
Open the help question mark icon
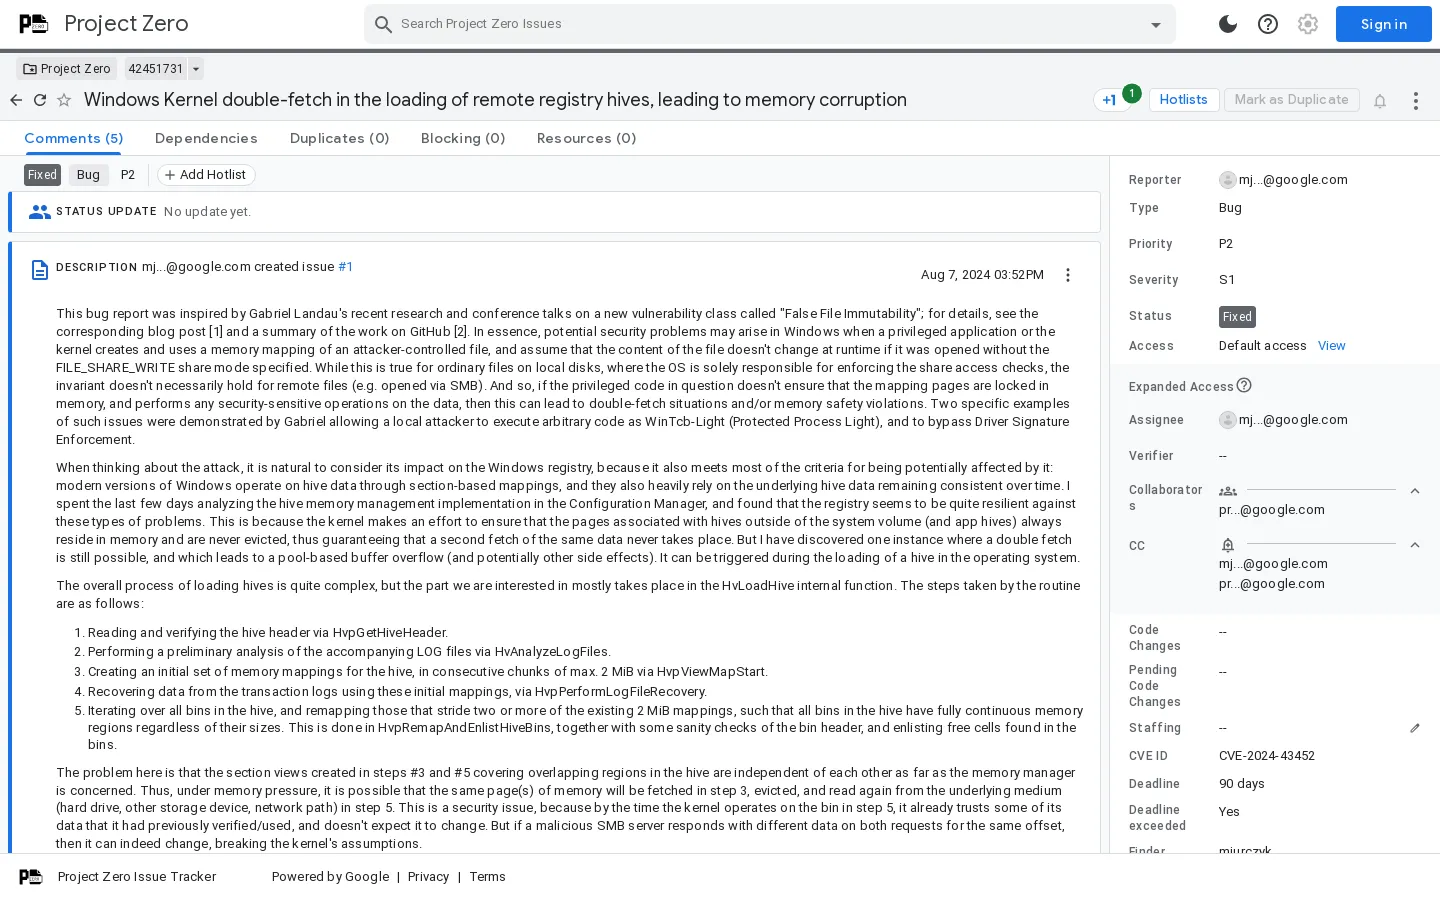coord(1268,24)
